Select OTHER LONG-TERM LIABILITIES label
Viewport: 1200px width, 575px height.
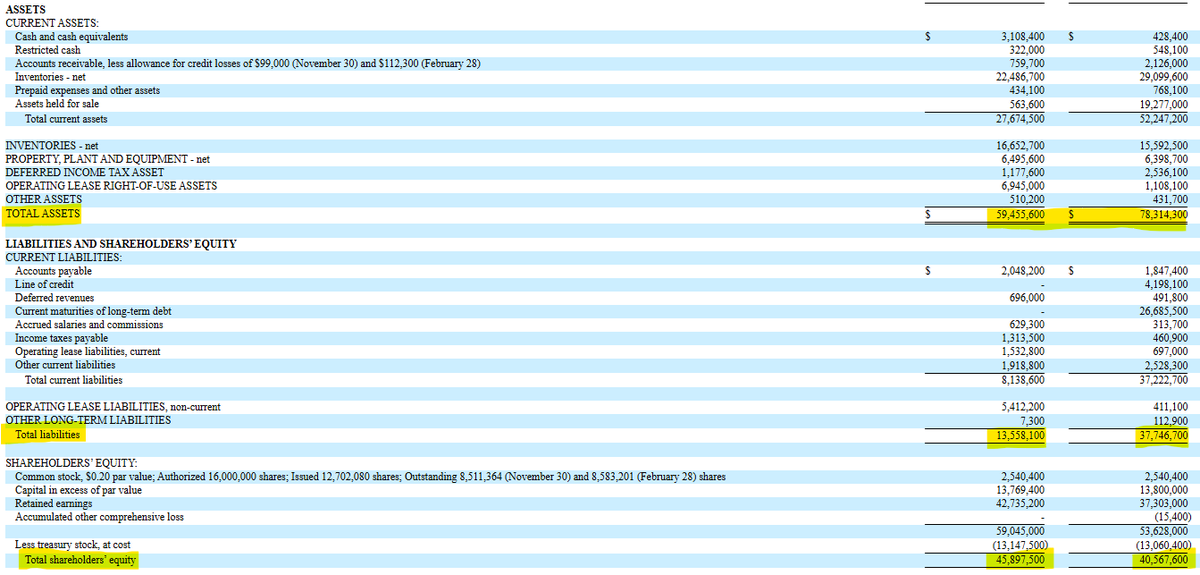click(88, 420)
